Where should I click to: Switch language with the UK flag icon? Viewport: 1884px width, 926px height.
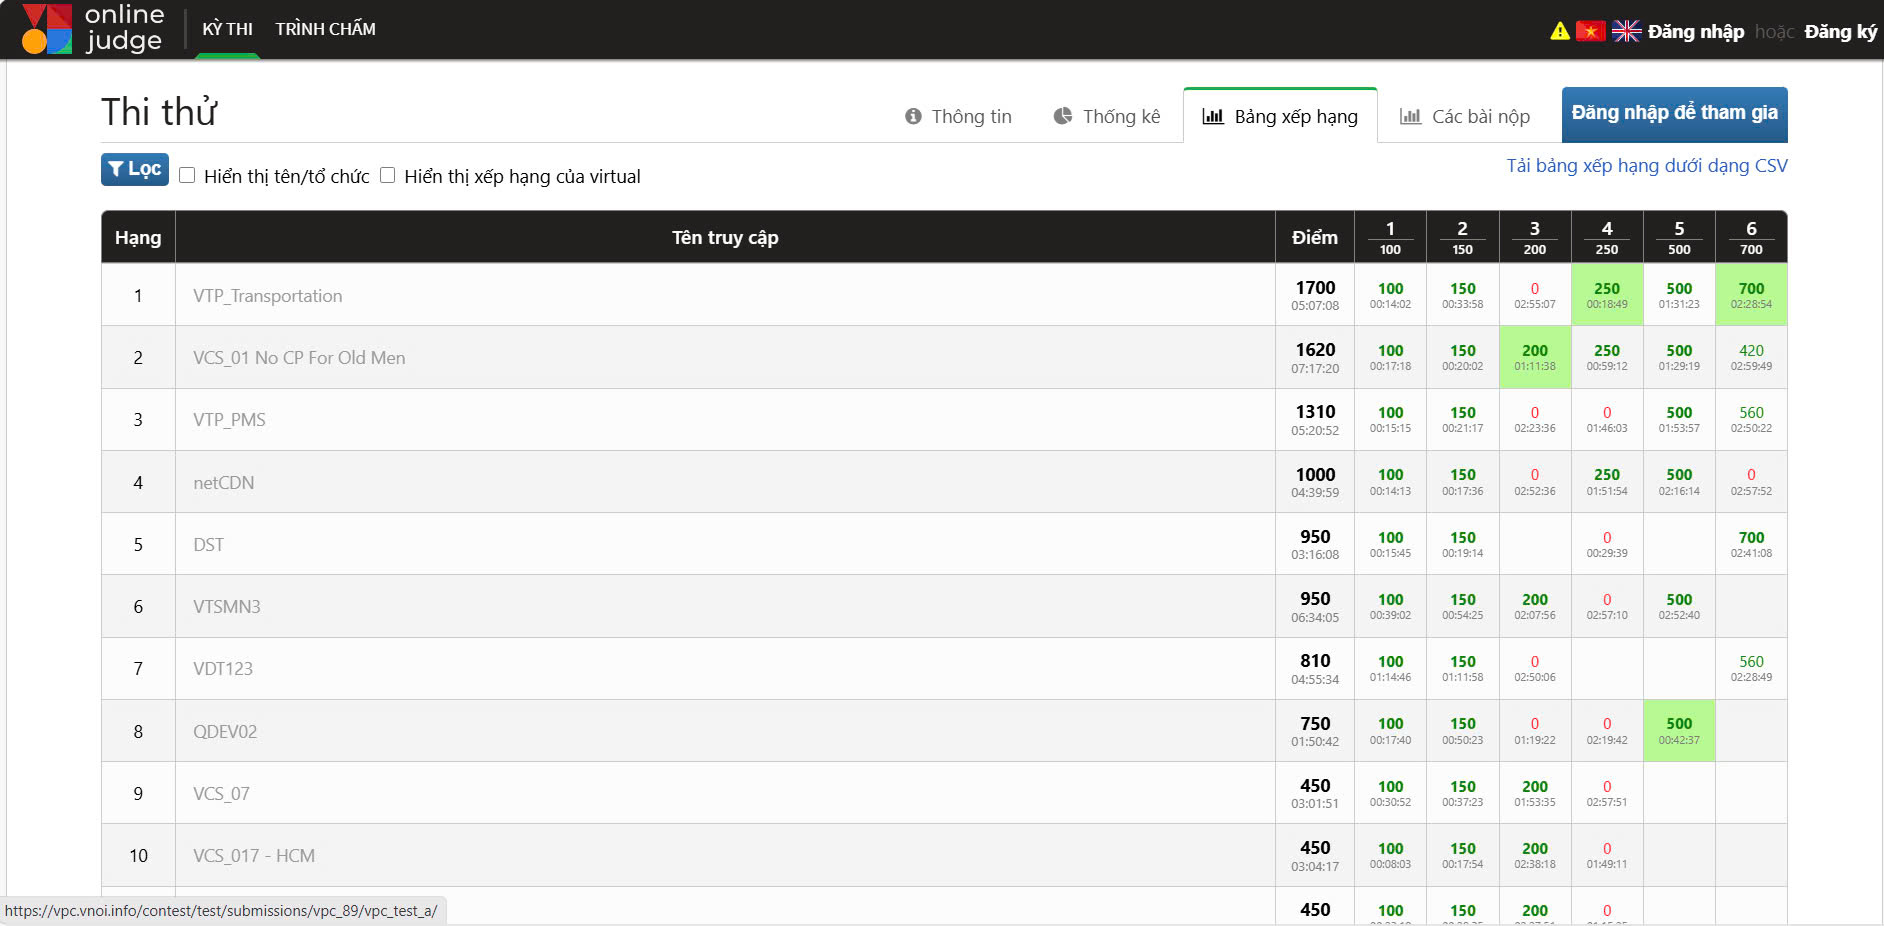coord(1626,31)
